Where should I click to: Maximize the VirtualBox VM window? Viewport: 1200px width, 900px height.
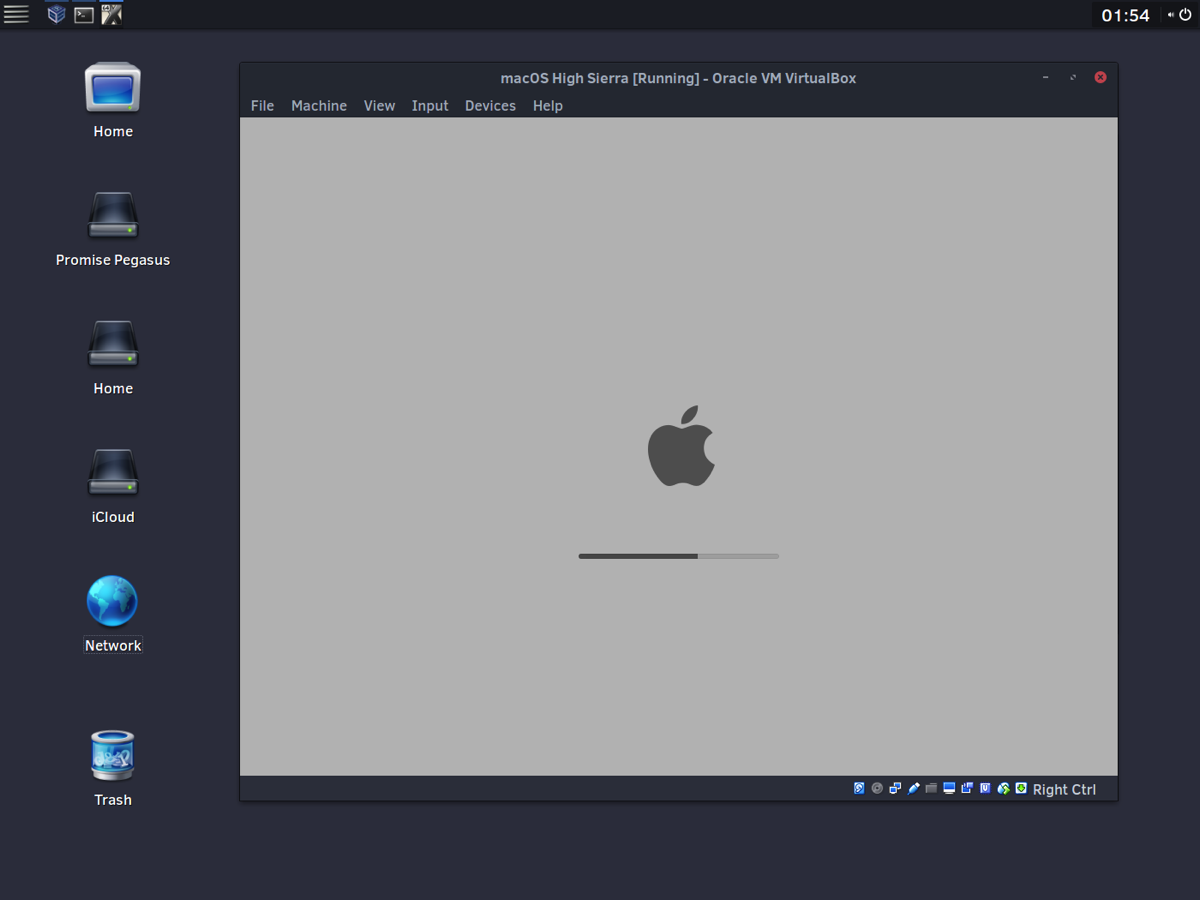(x=1073, y=78)
